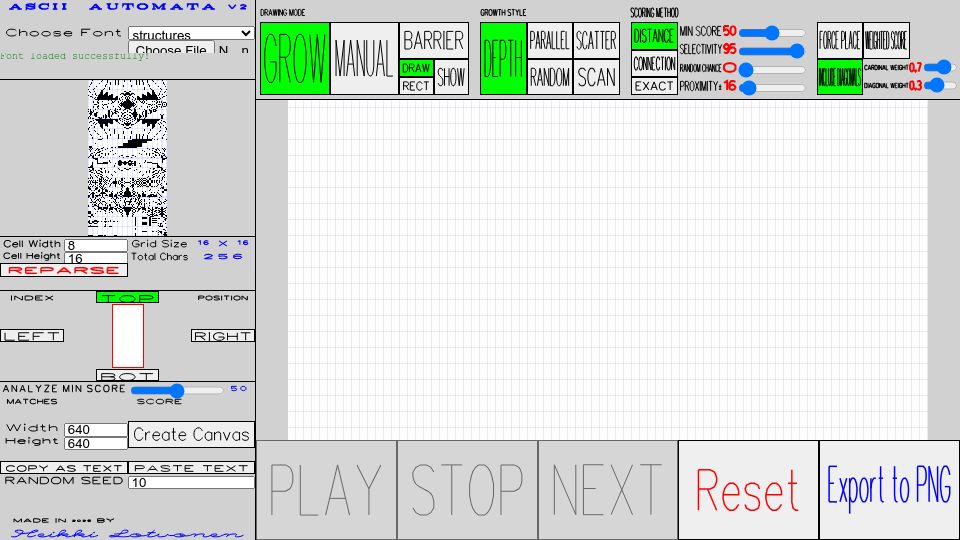This screenshot has width=960, height=540.
Task: Click the RANDOM SEED input field
Action: pos(191,482)
